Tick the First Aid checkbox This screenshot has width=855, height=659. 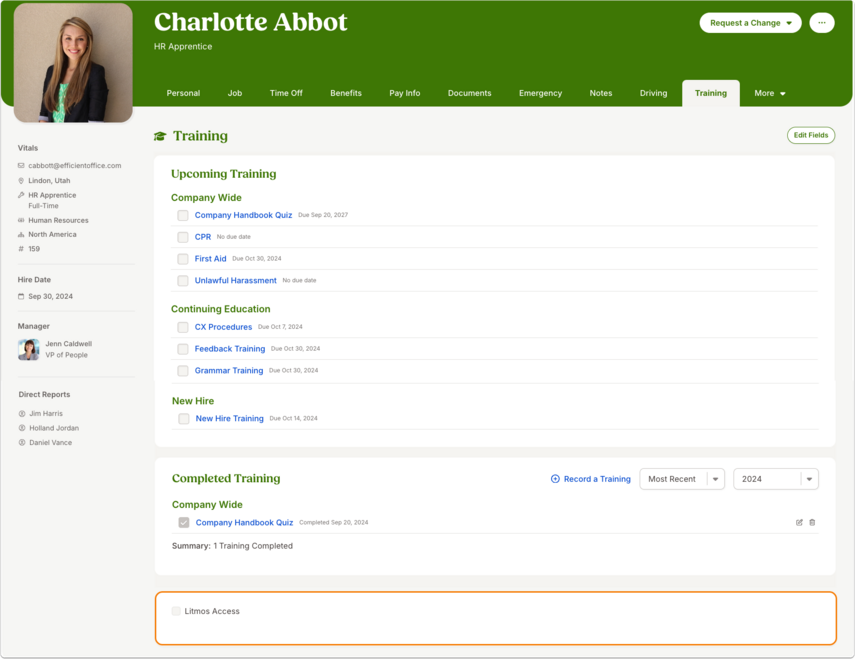[183, 259]
